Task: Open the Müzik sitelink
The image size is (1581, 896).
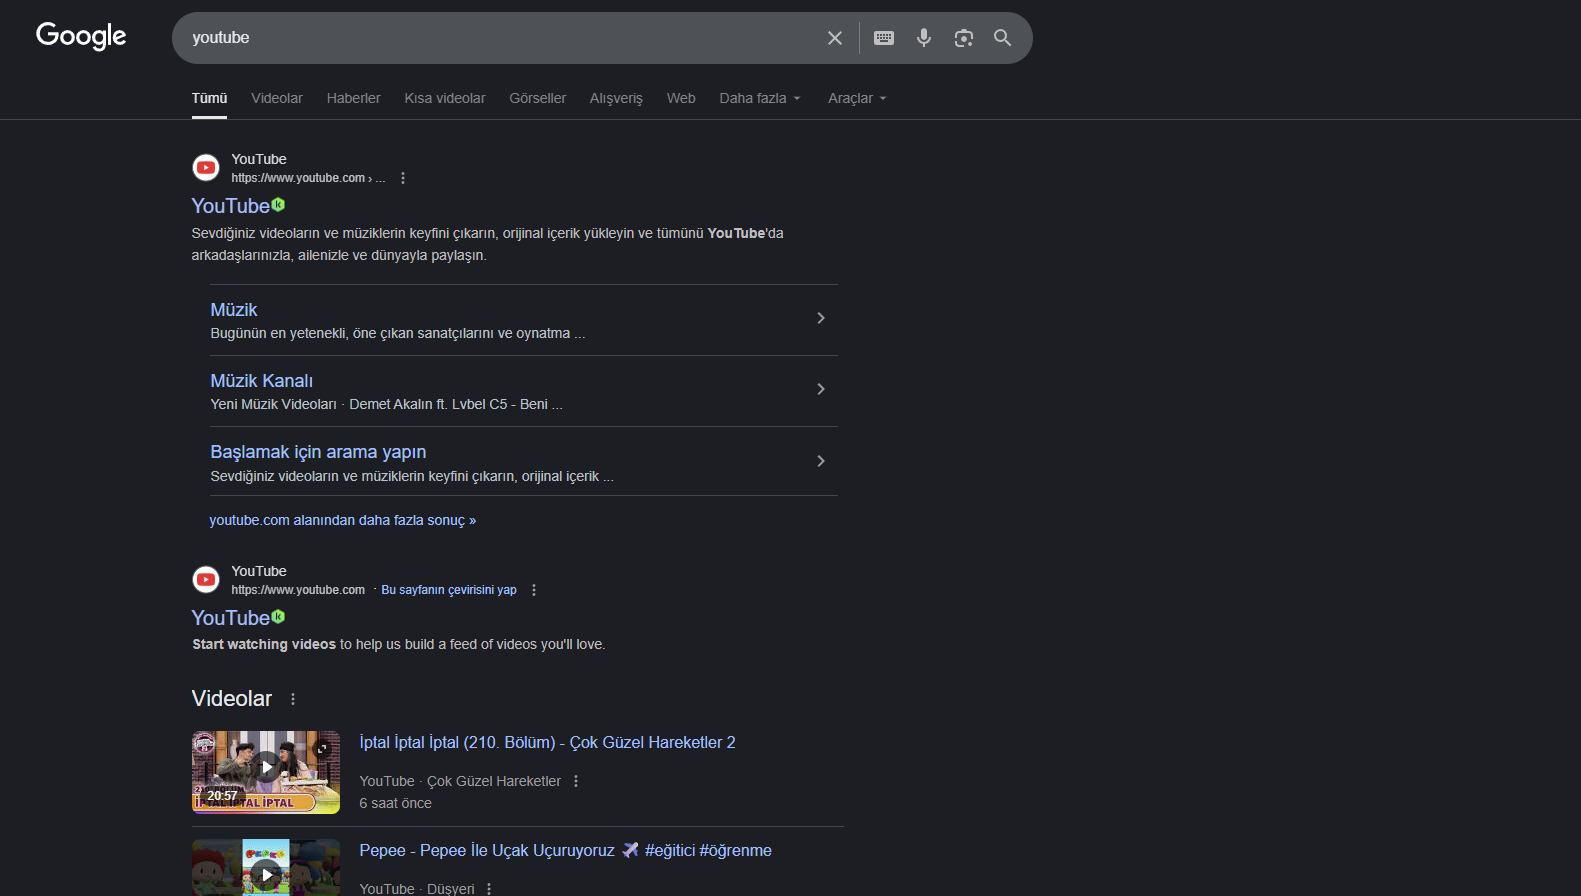Action: coord(234,310)
